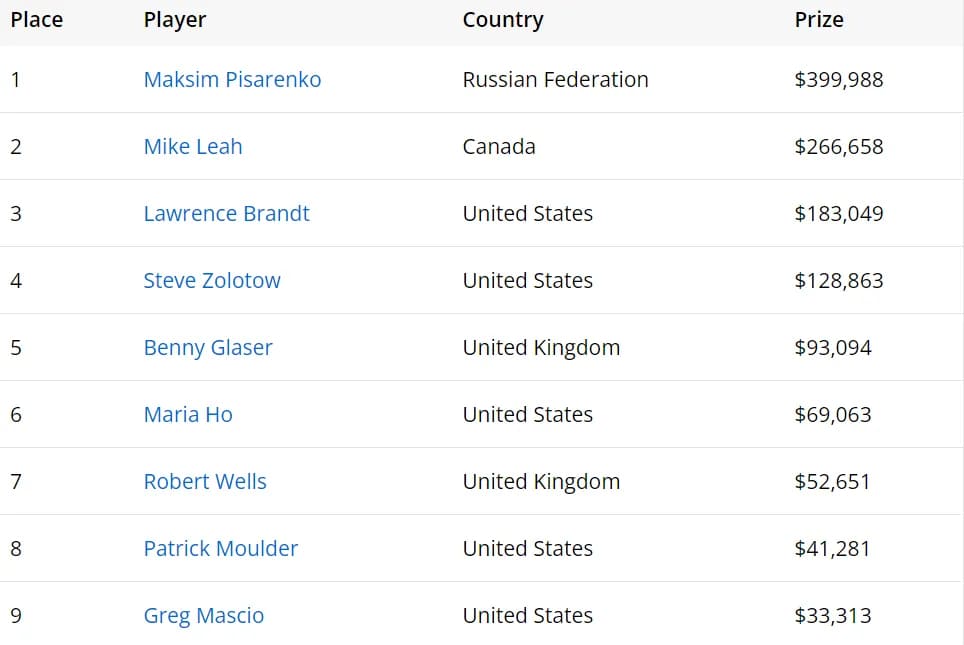
Task: Click the Prize column header
Action: point(819,20)
